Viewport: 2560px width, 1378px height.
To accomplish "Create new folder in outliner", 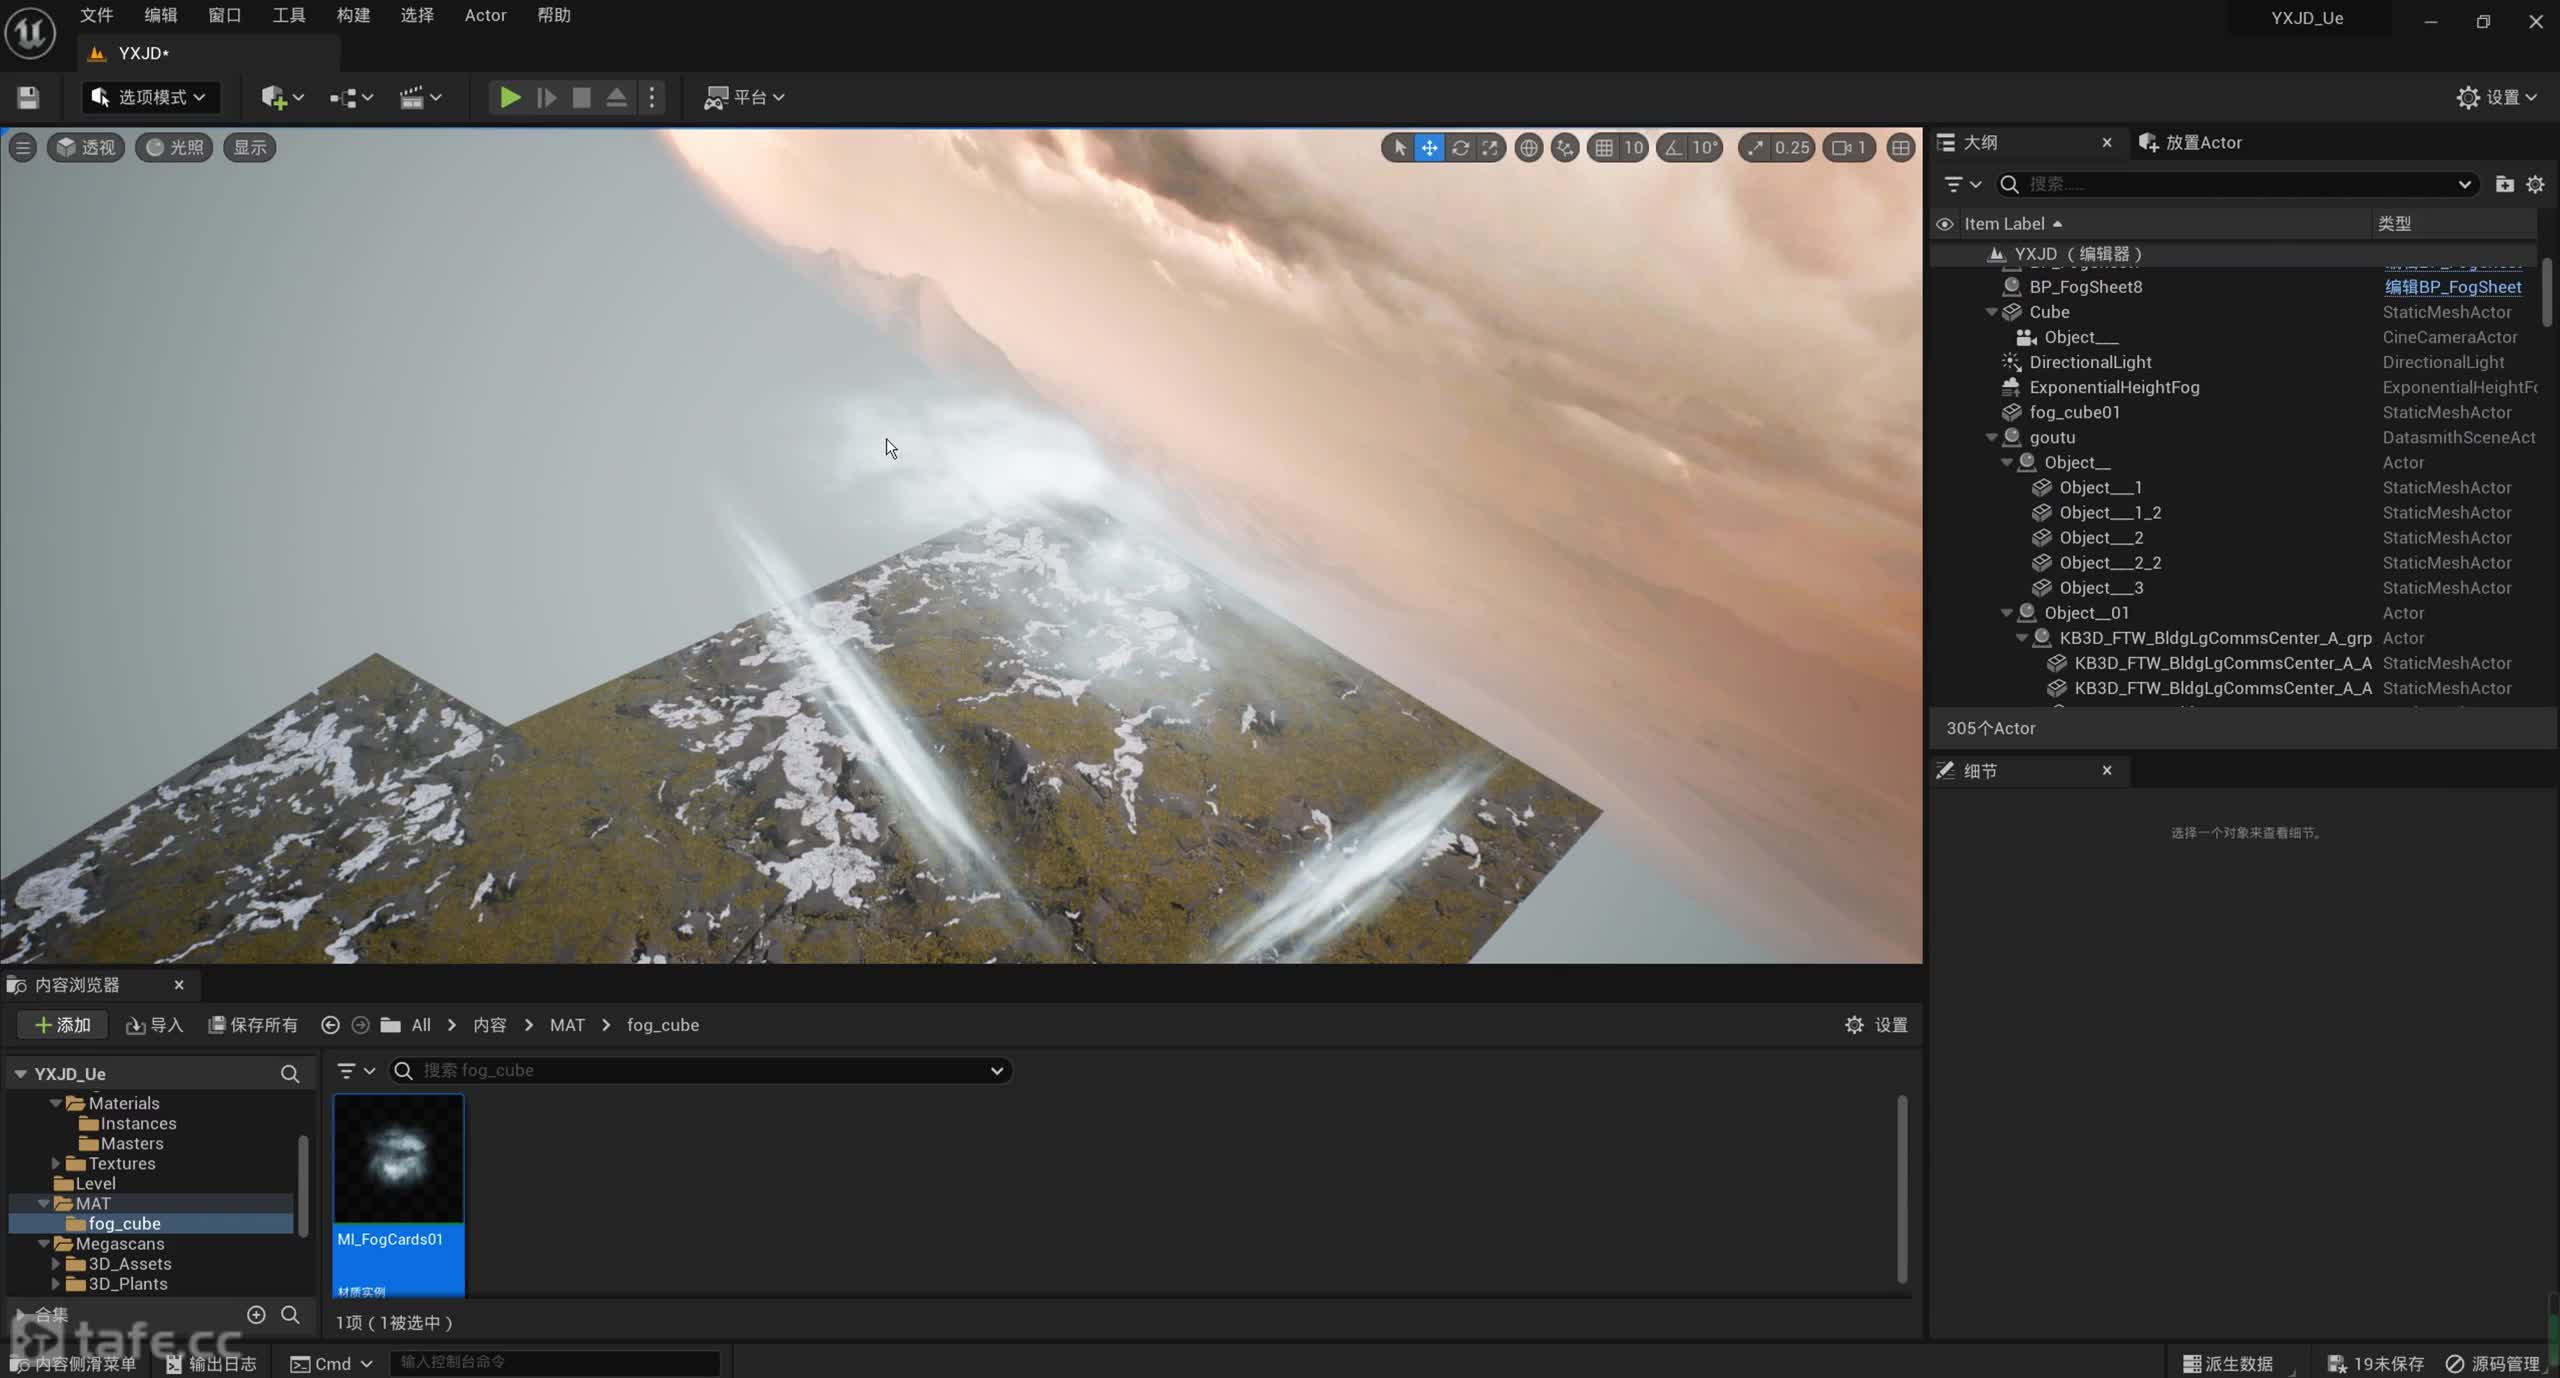I will [2504, 184].
